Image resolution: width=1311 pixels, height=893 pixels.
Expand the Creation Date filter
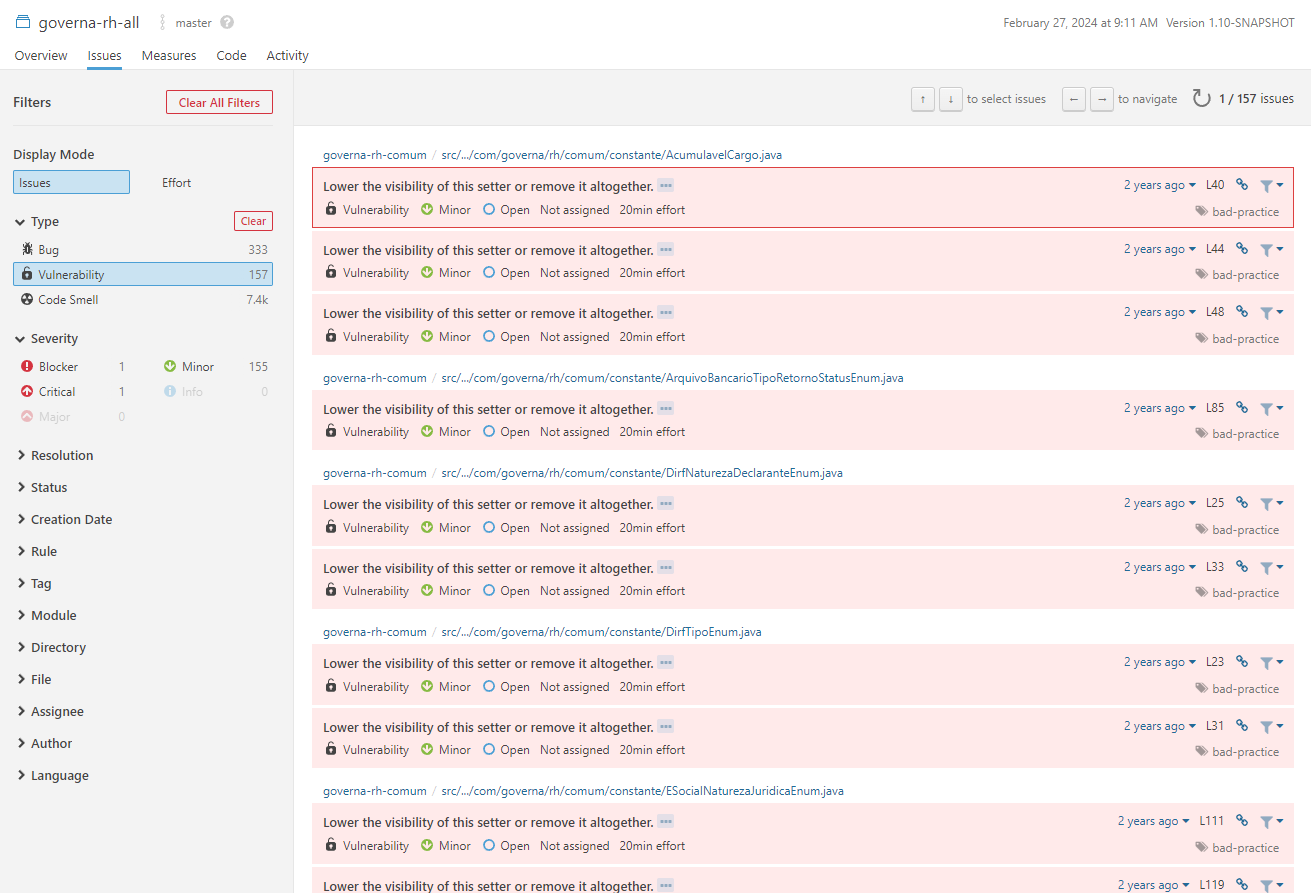point(64,519)
